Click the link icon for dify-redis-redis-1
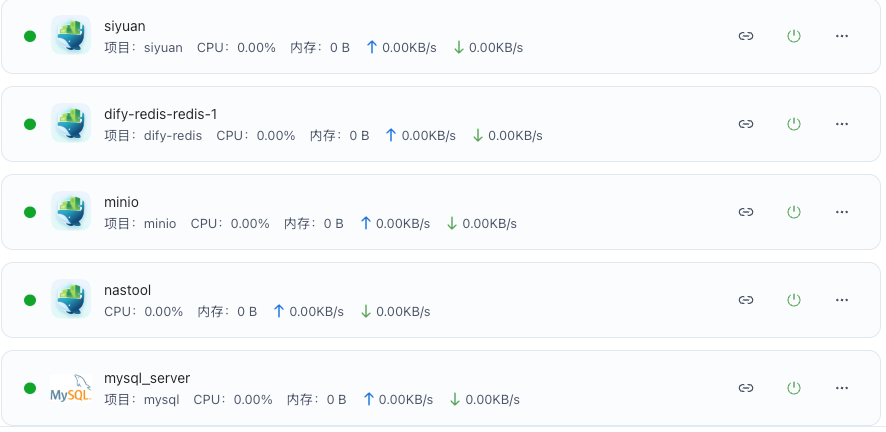Viewport: 886px width, 432px height. (x=745, y=124)
